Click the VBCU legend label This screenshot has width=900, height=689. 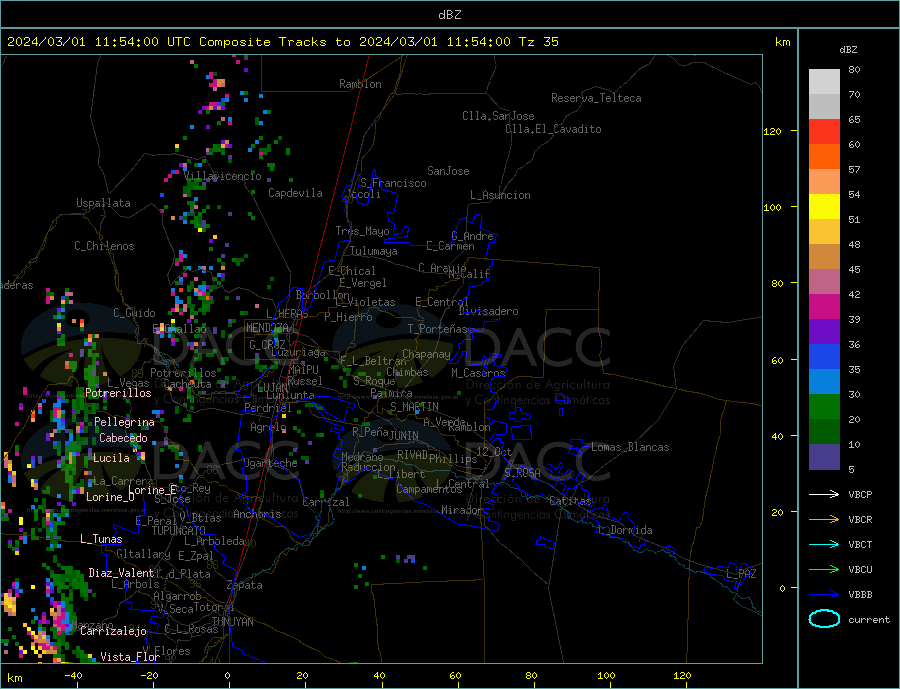point(860,570)
